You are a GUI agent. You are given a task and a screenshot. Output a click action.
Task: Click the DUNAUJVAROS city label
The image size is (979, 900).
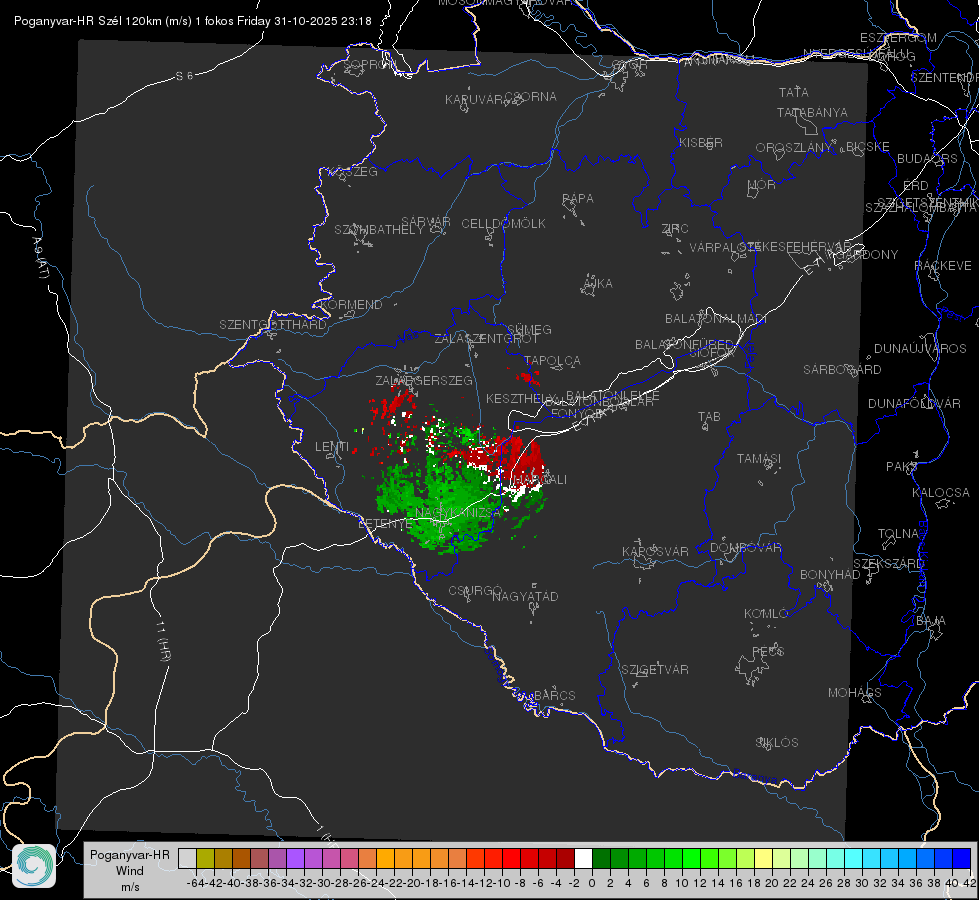point(920,349)
